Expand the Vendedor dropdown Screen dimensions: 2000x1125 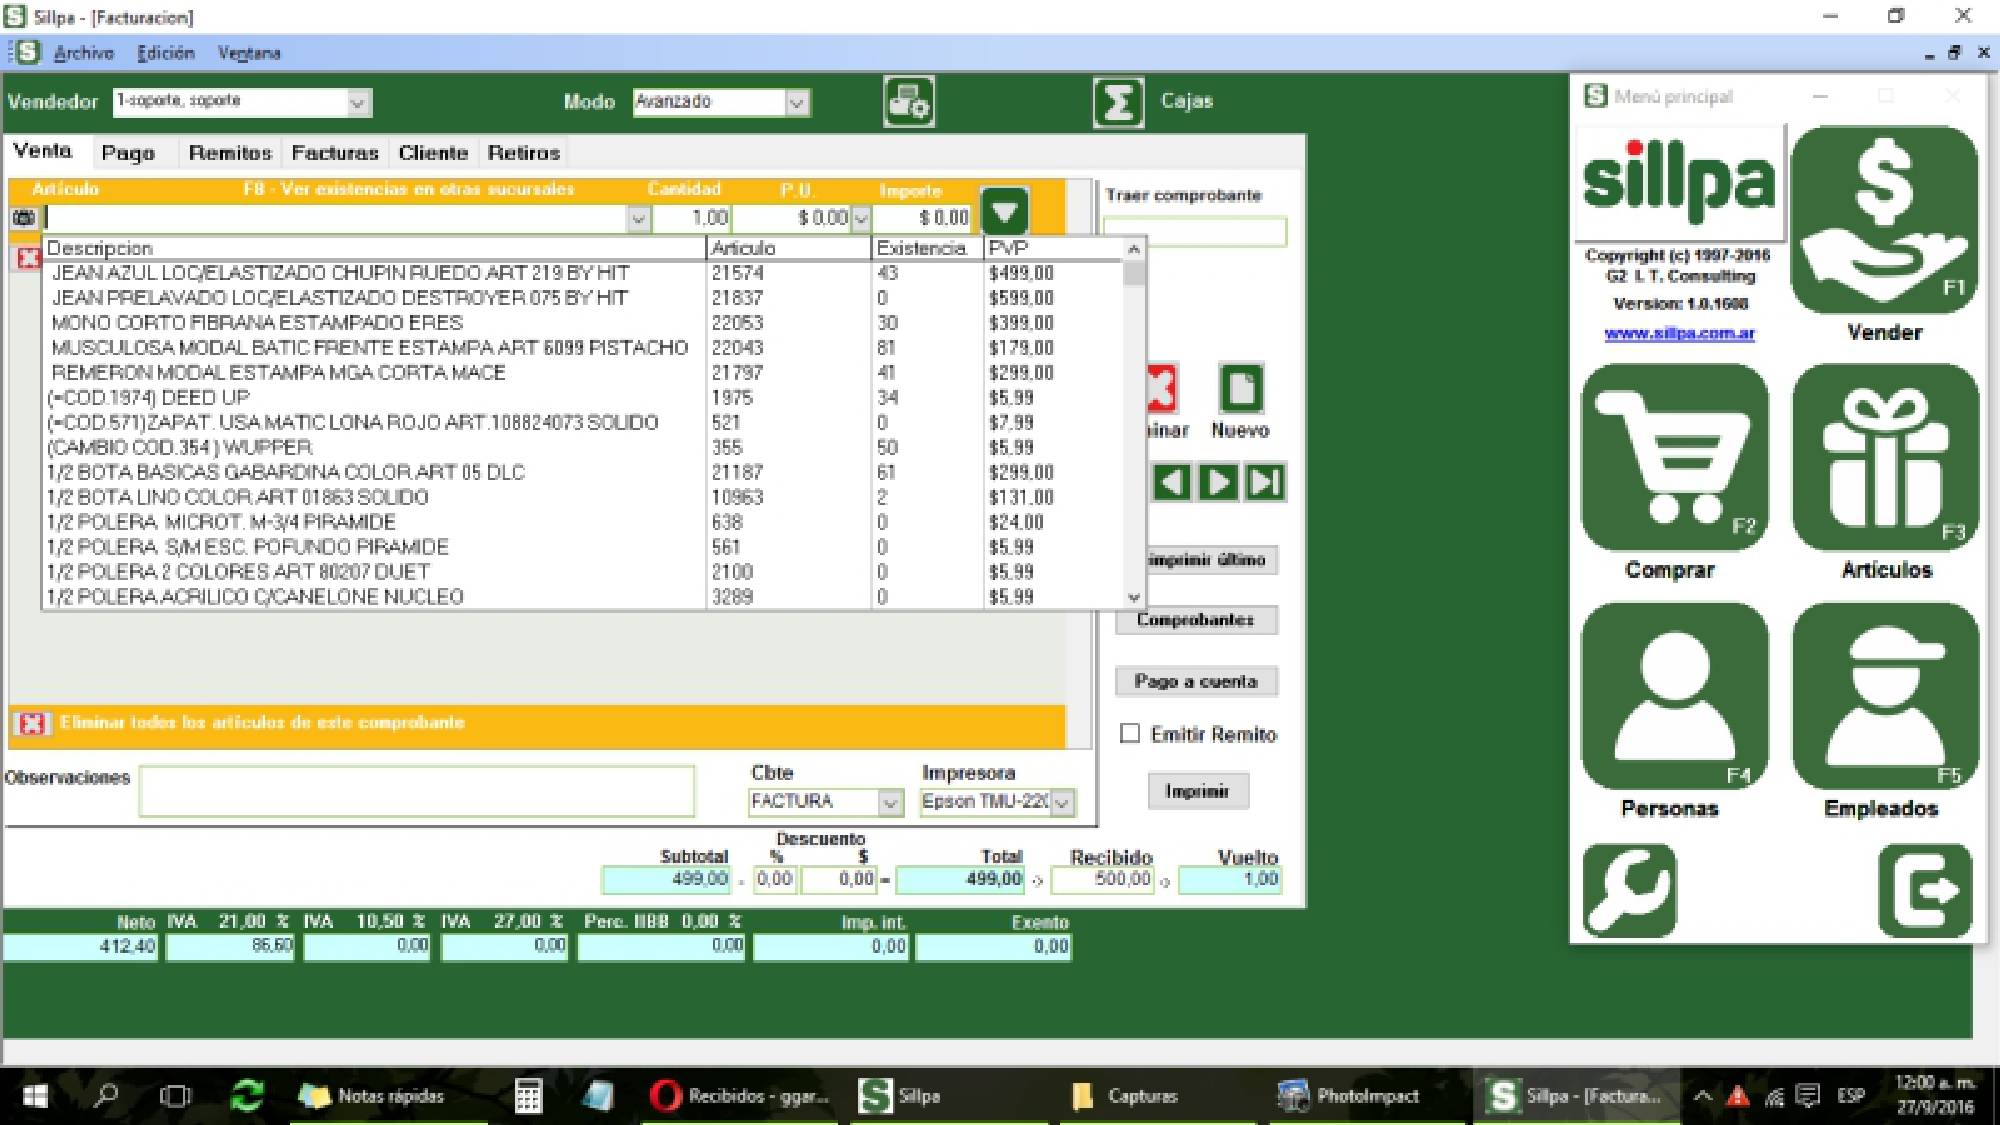point(357,101)
